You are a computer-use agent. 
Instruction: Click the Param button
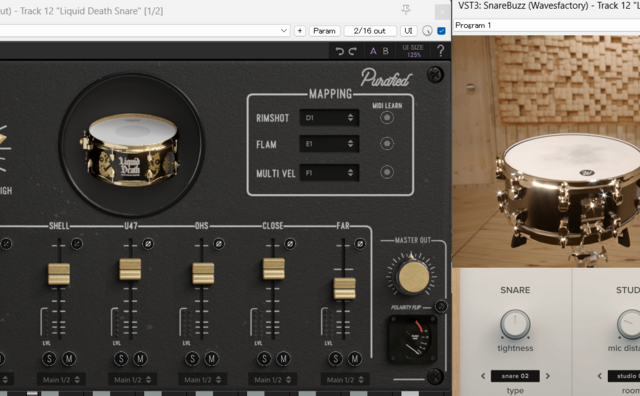(x=324, y=31)
